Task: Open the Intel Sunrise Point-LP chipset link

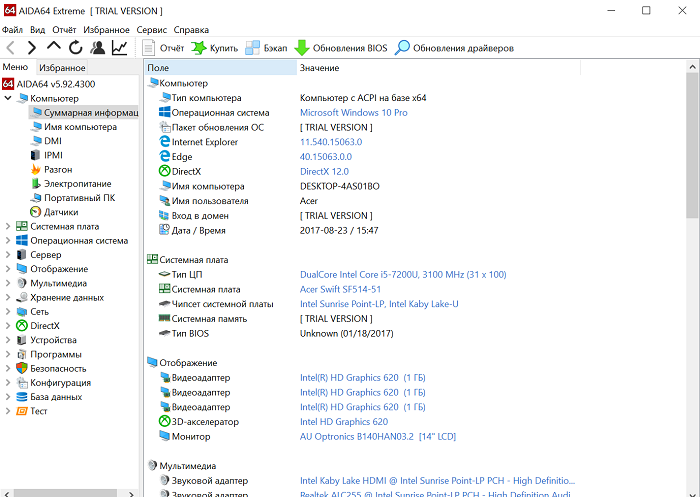Action: [x=379, y=304]
